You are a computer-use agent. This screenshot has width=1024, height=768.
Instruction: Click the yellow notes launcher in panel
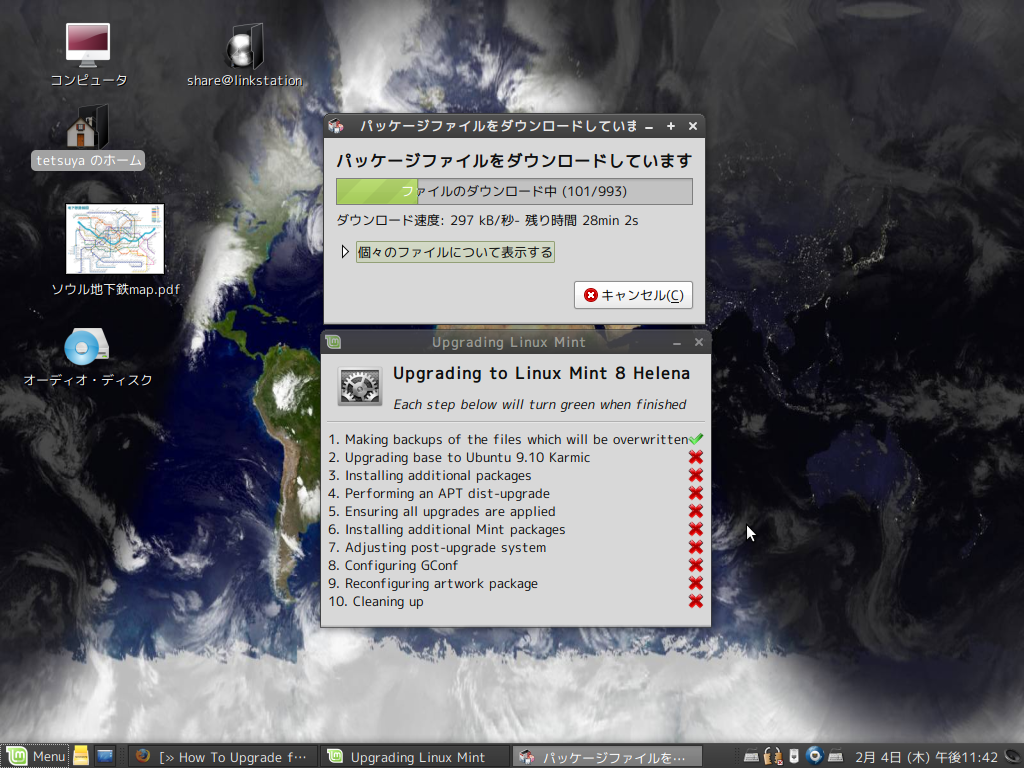pos(81,756)
